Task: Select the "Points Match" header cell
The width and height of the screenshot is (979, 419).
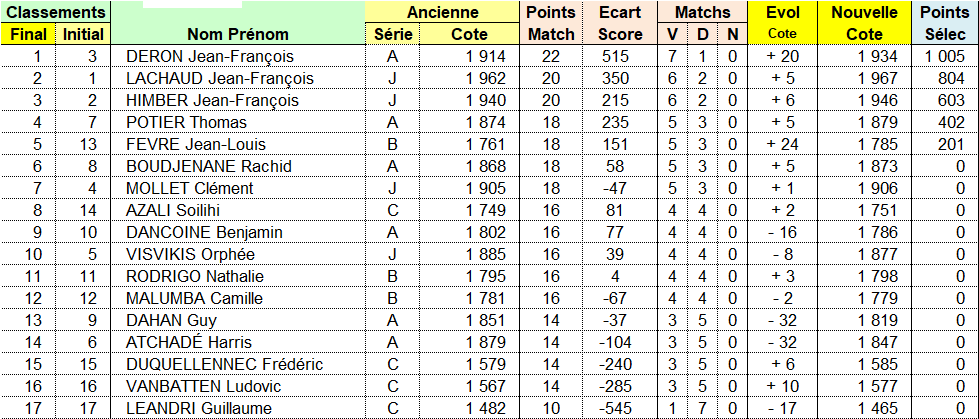Action: [x=551, y=23]
